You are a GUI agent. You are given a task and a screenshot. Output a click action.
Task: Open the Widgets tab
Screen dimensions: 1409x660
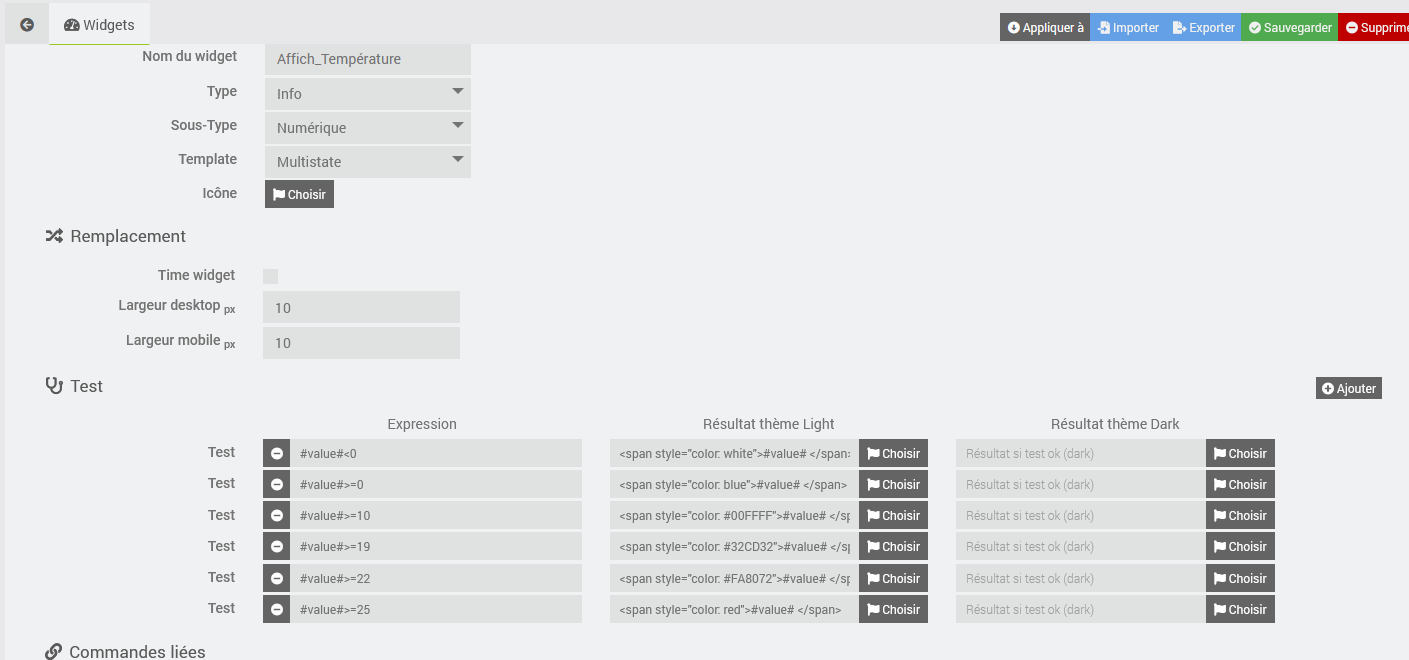tap(99, 25)
